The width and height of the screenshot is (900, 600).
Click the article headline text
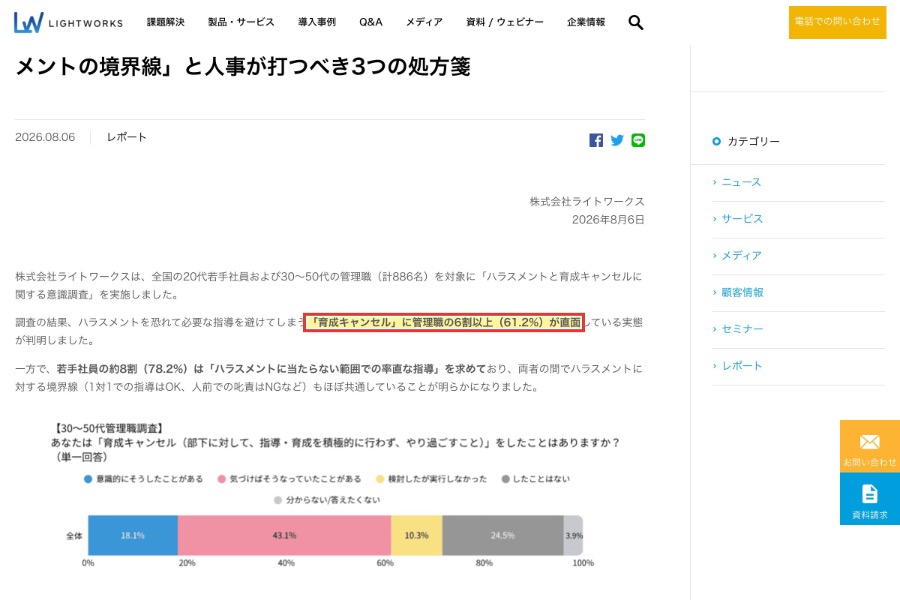click(243, 67)
